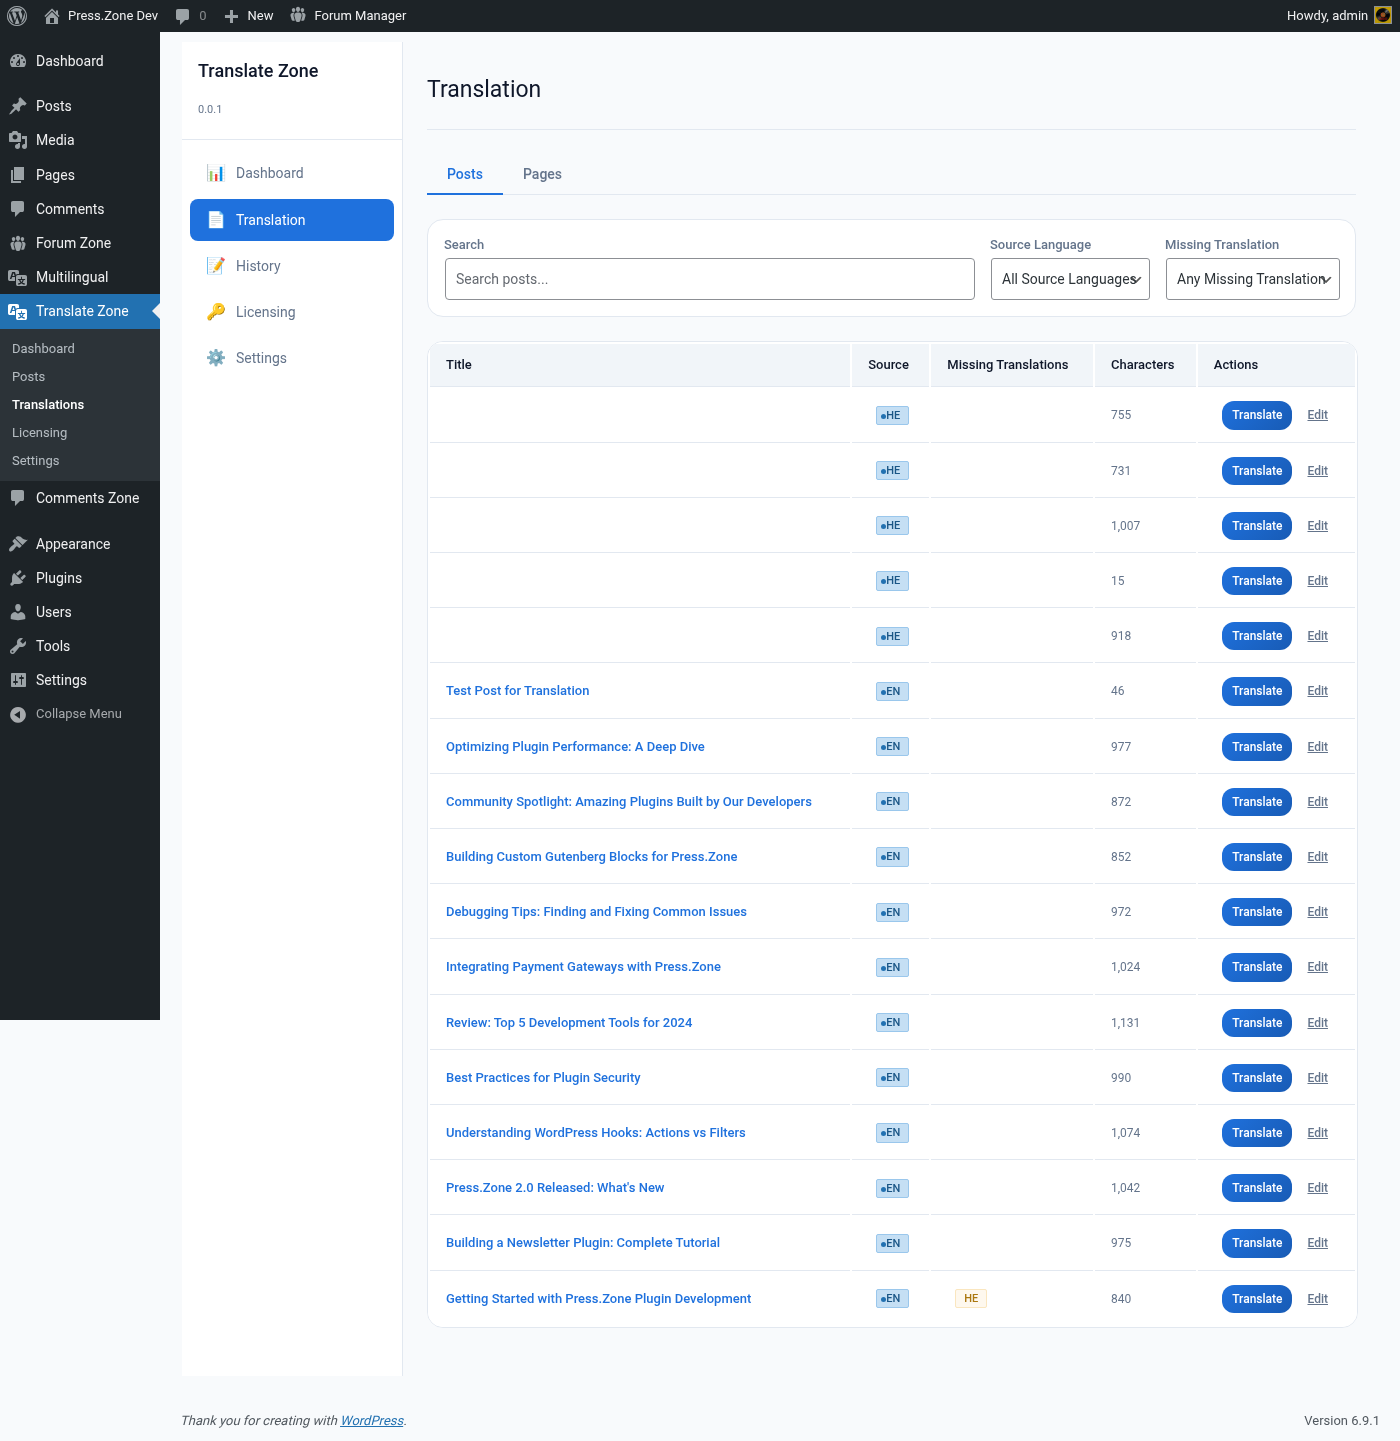Click the WordPress logo icon

(x=17, y=16)
